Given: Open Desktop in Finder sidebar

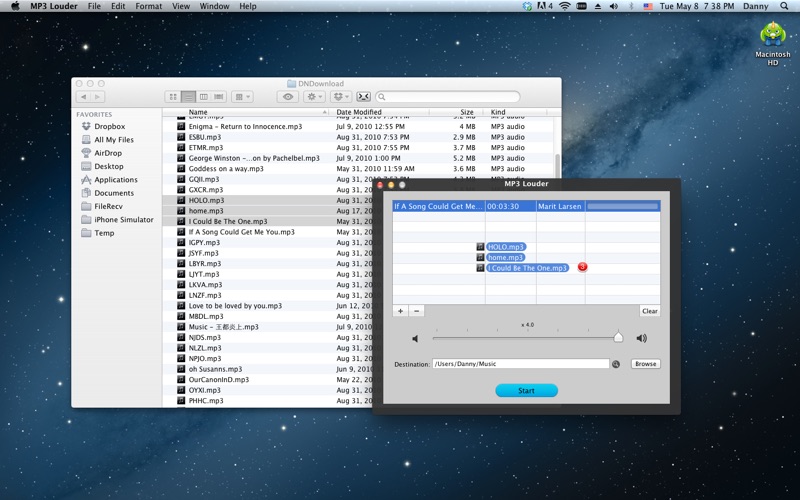Looking at the screenshot, I should tap(109, 166).
